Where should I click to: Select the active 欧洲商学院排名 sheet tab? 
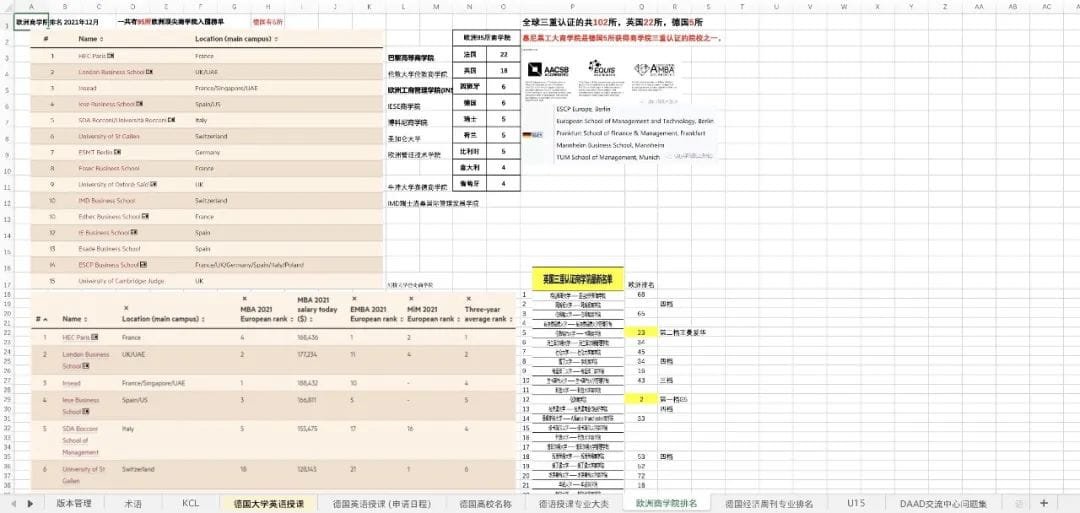click(x=666, y=503)
